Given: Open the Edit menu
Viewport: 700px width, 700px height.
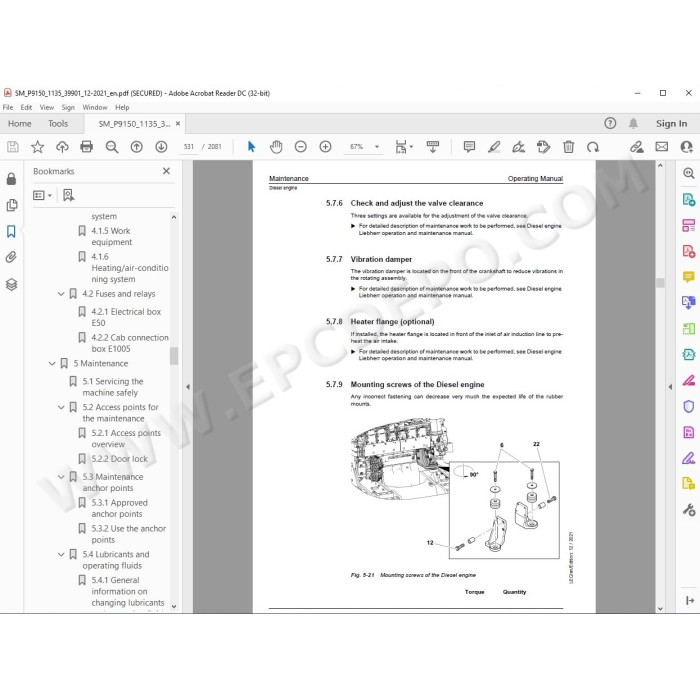Looking at the screenshot, I should click(26, 107).
